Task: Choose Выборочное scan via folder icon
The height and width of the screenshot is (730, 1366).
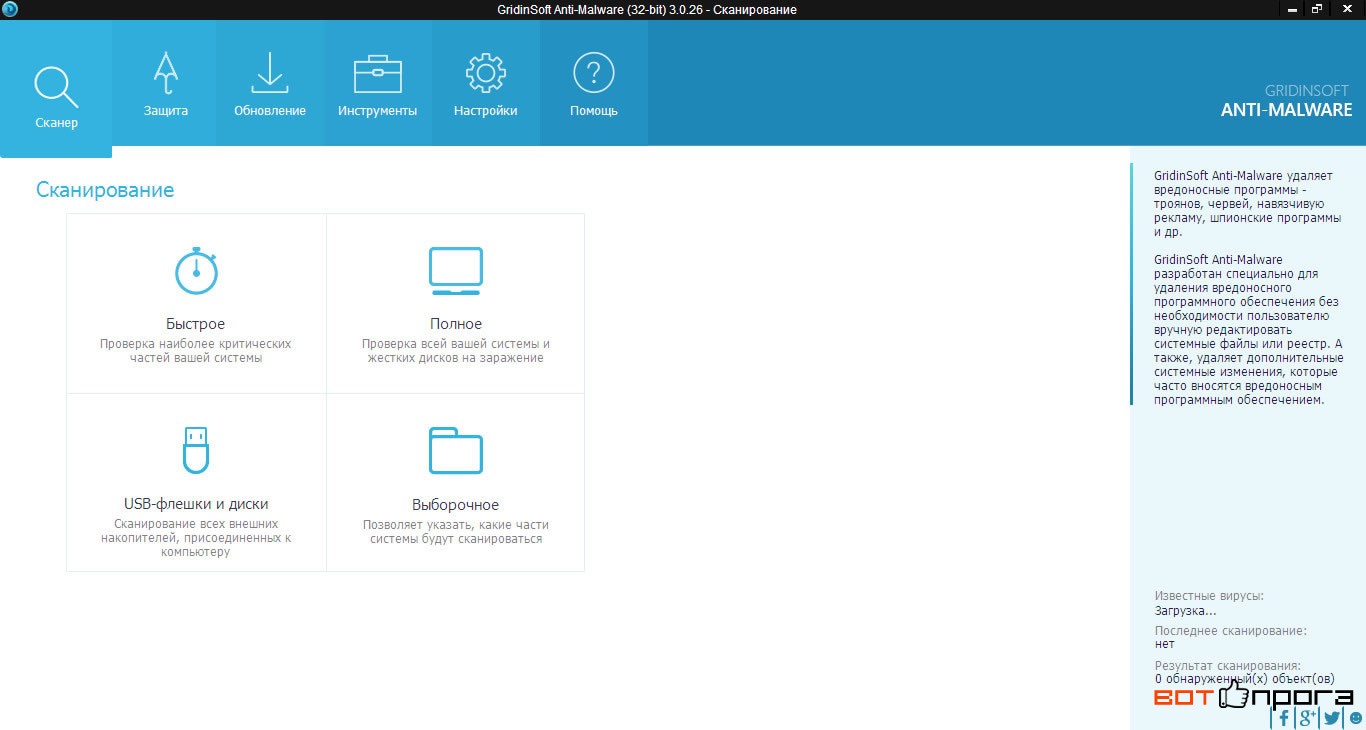Action: click(x=455, y=450)
